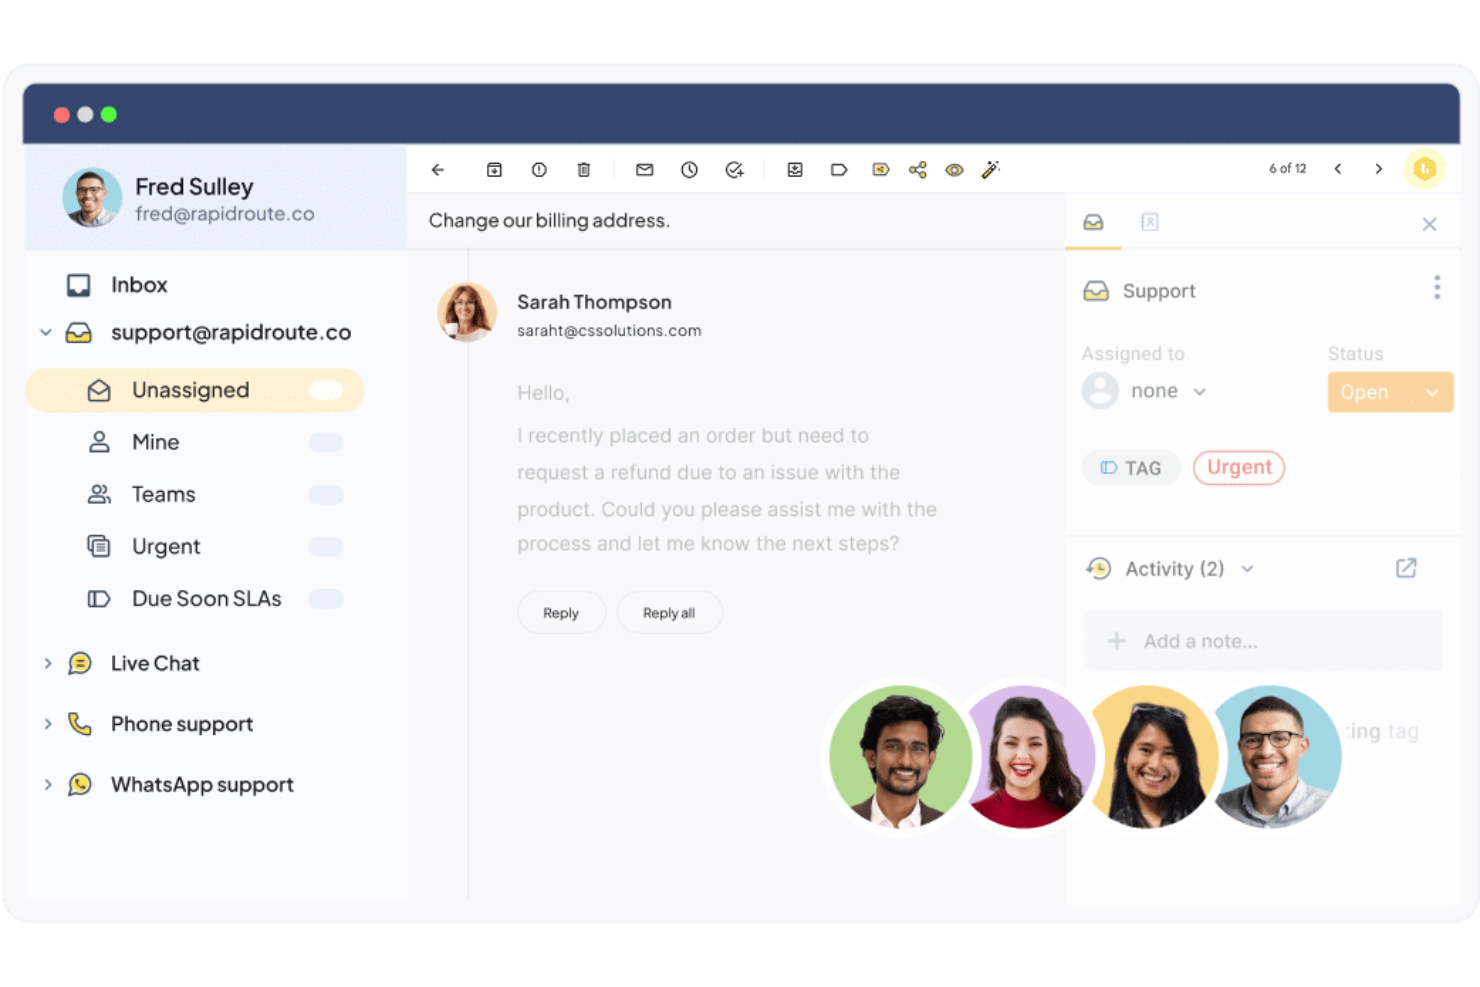The height and width of the screenshot is (987, 1480).
Task: Archive the current conversation
Action: coord(494,169)
